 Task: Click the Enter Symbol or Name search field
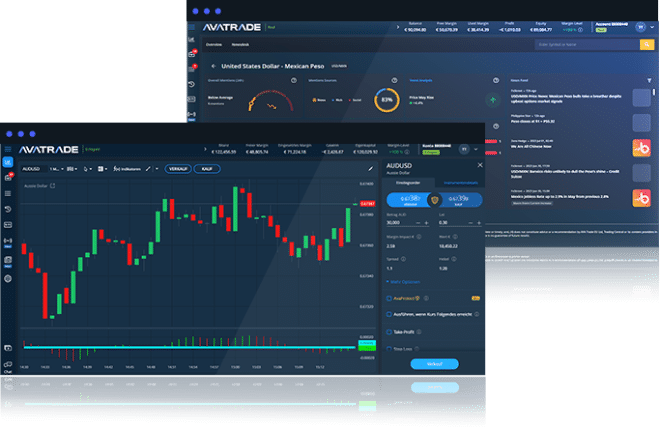[575, 44]
